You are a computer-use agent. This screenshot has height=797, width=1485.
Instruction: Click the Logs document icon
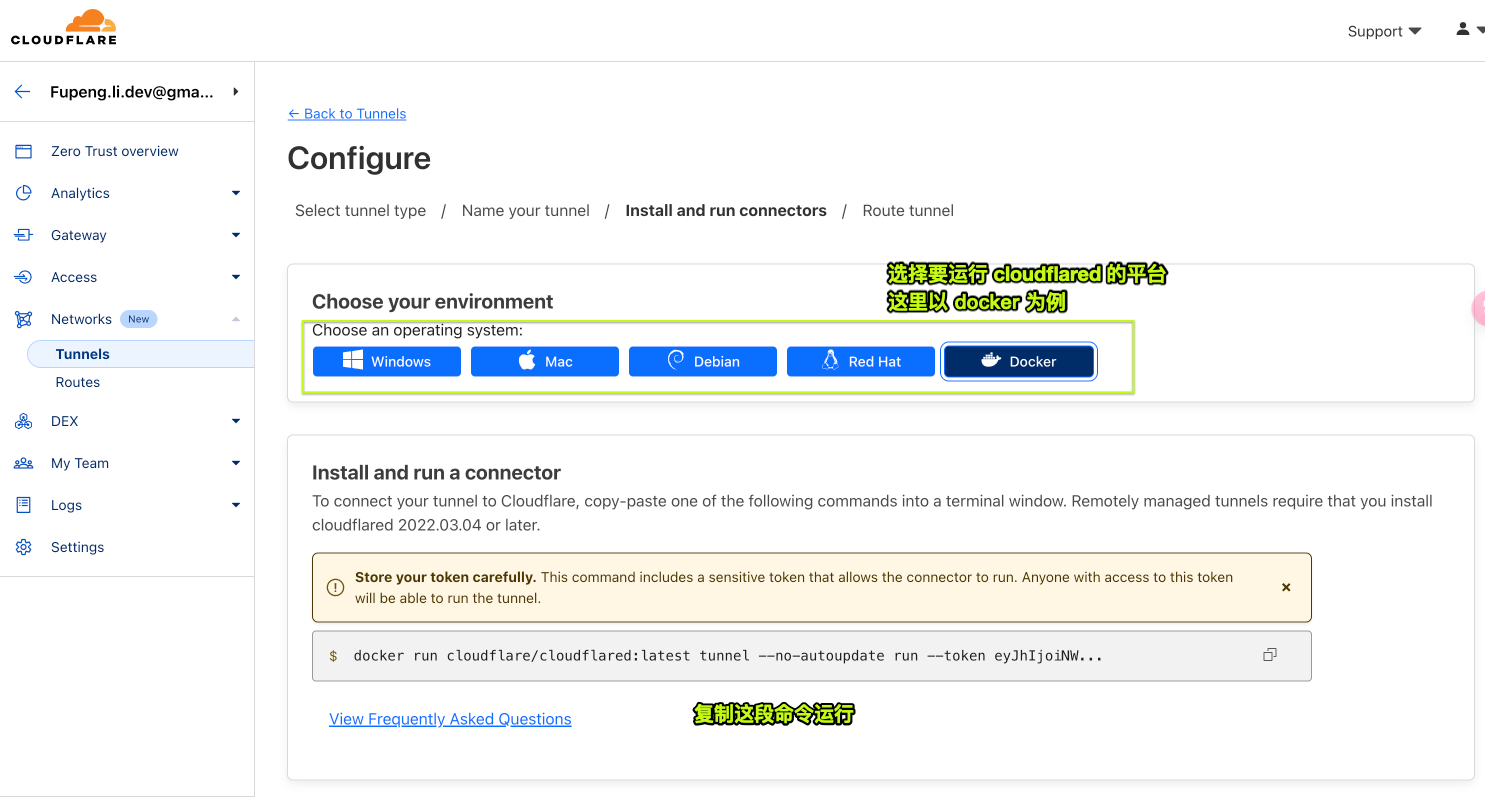tap(24, 505)
